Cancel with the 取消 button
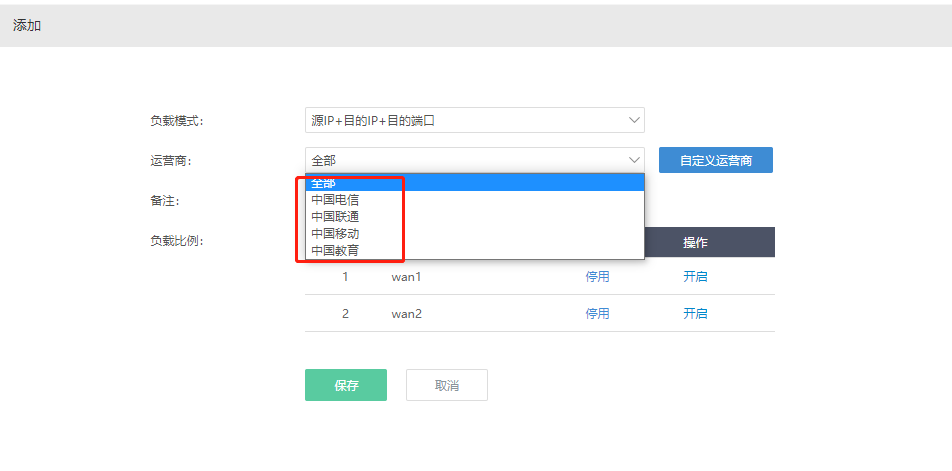This screenshot has width=952, height=471. pos(447,385)
